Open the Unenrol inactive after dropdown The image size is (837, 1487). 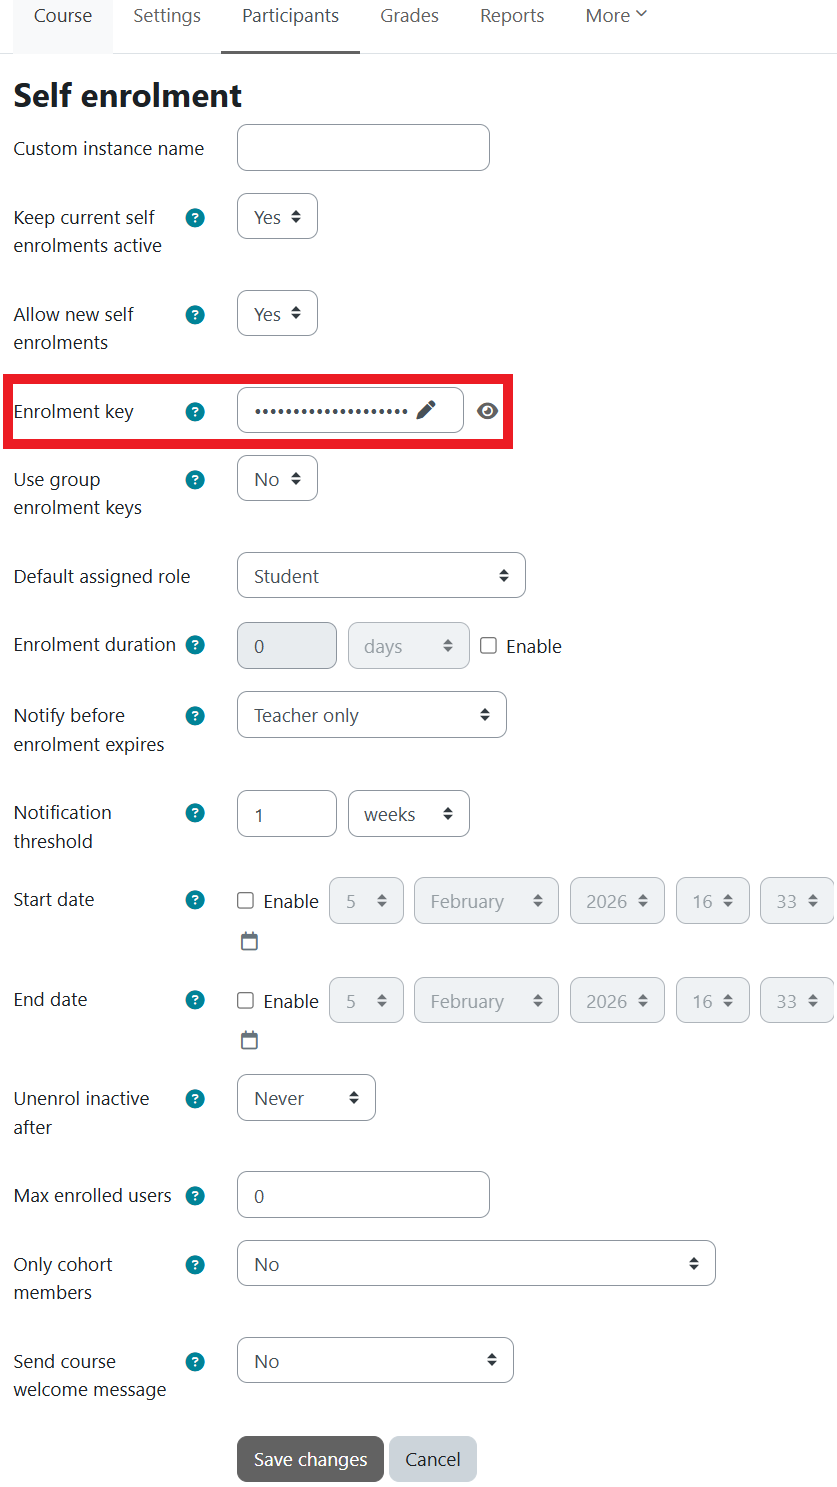(306, 1098)
